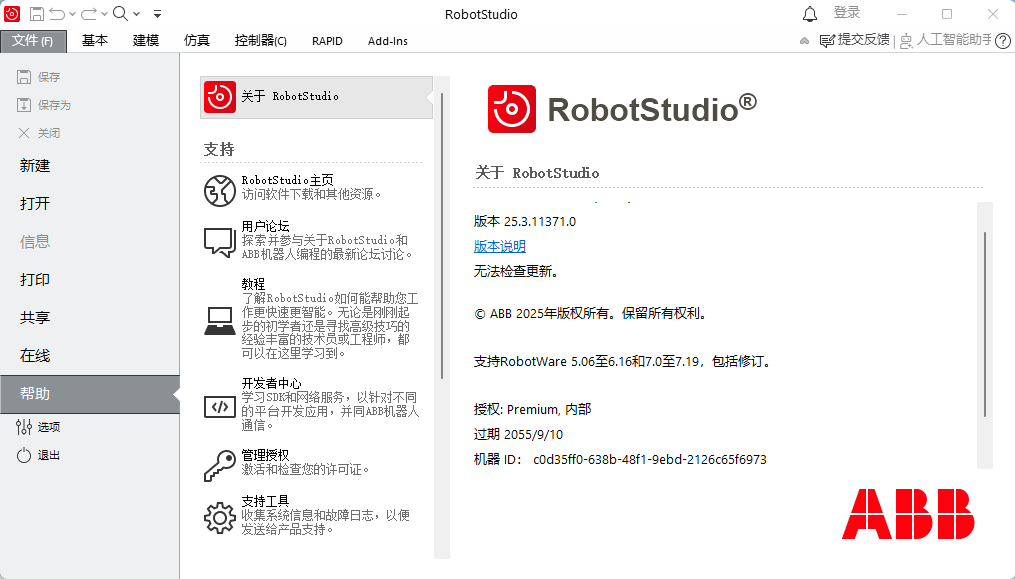Viewport: 1015px width, 579px height.
Task: Open the 版本说明 link
Action: (499, 246)
